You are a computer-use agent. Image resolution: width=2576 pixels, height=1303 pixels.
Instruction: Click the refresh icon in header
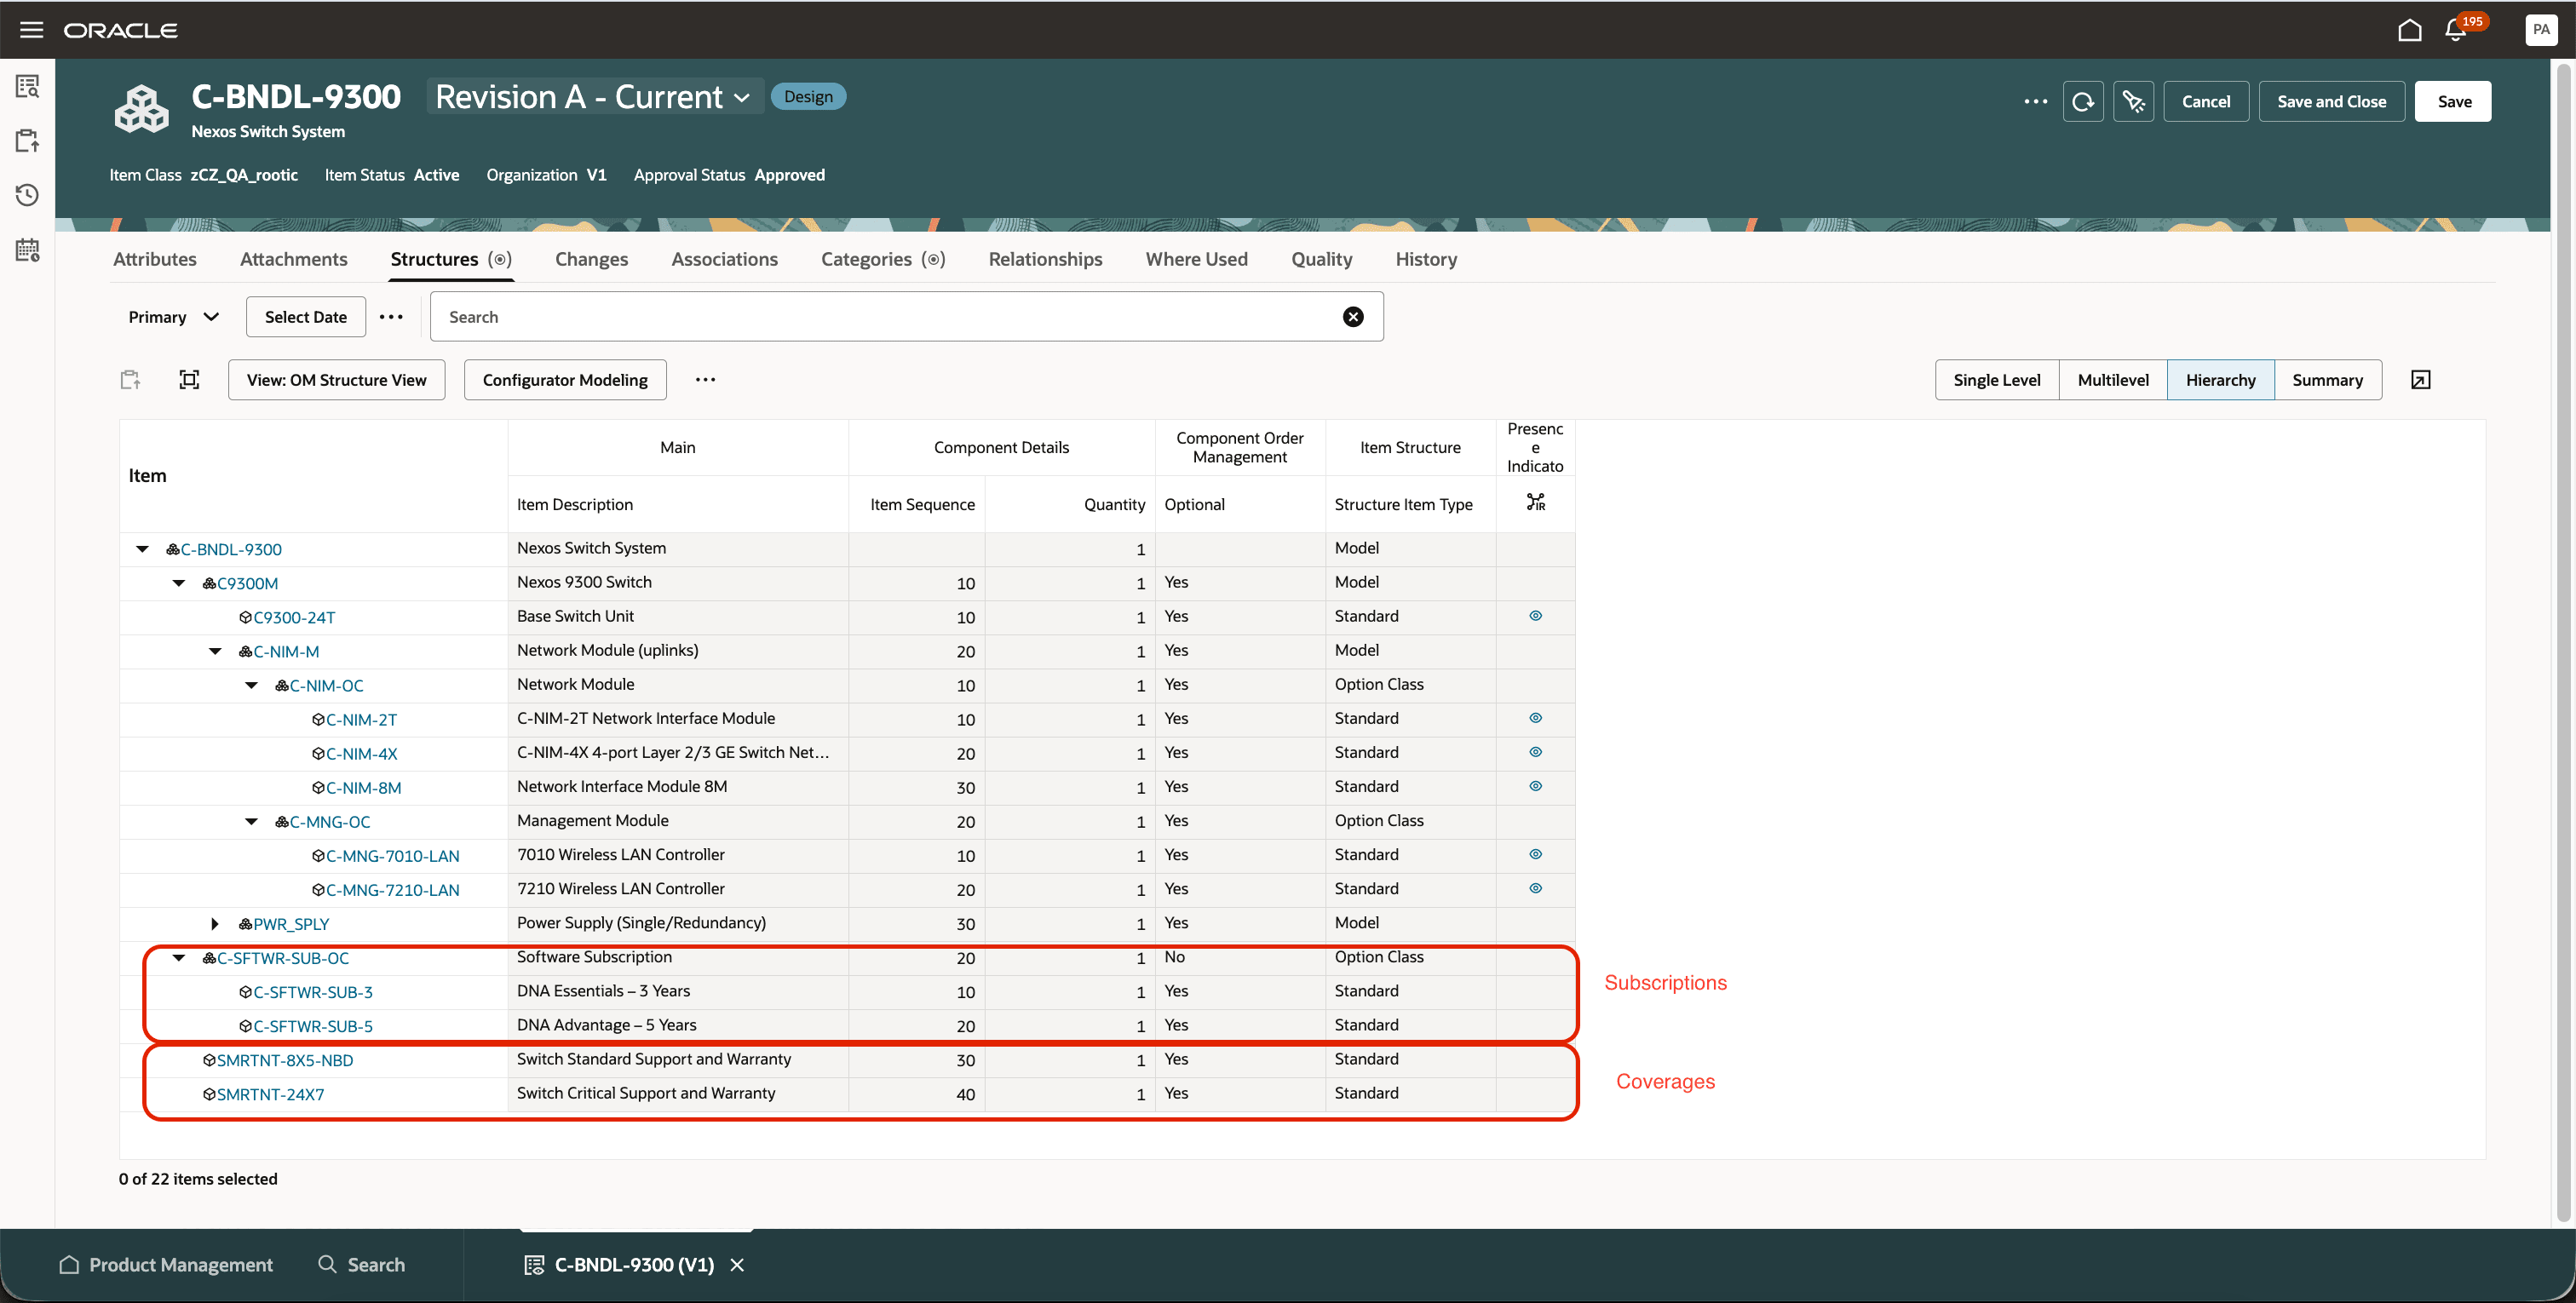2083,101
